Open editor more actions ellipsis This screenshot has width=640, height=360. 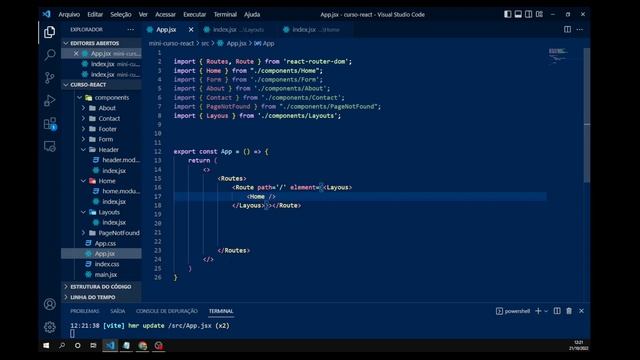tap(580, 29)
